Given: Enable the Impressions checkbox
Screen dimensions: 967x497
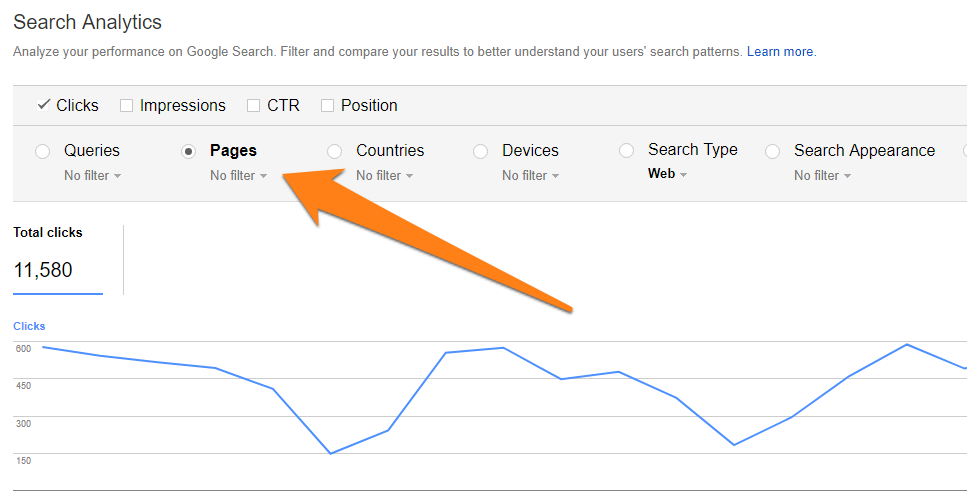Looking at the screenshot, I should (x=127, y=105).
